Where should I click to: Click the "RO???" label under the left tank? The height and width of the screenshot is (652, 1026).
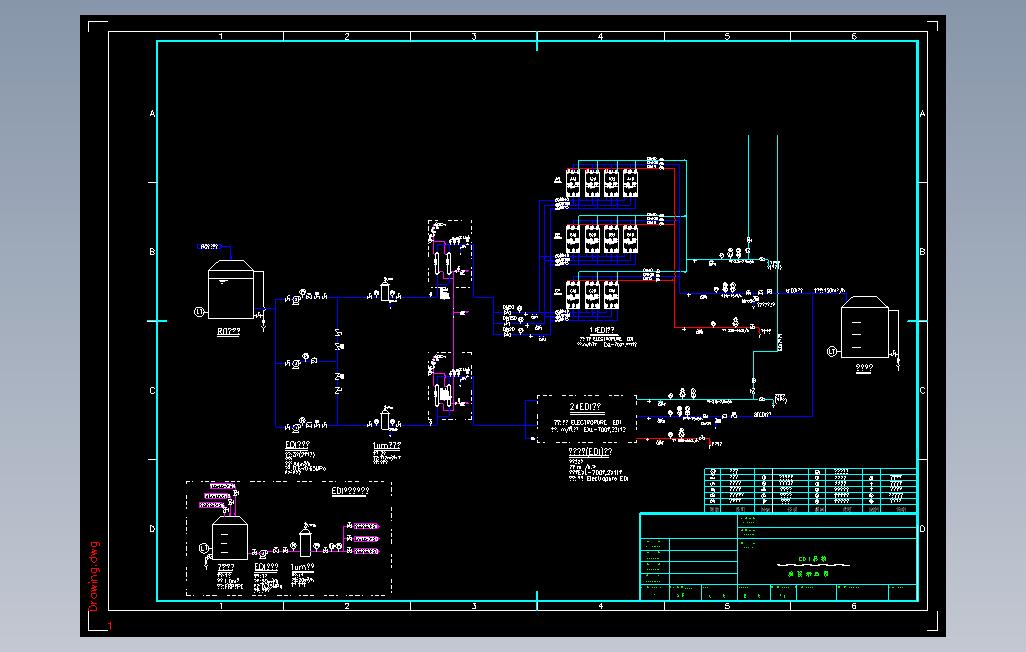(228, 332)
